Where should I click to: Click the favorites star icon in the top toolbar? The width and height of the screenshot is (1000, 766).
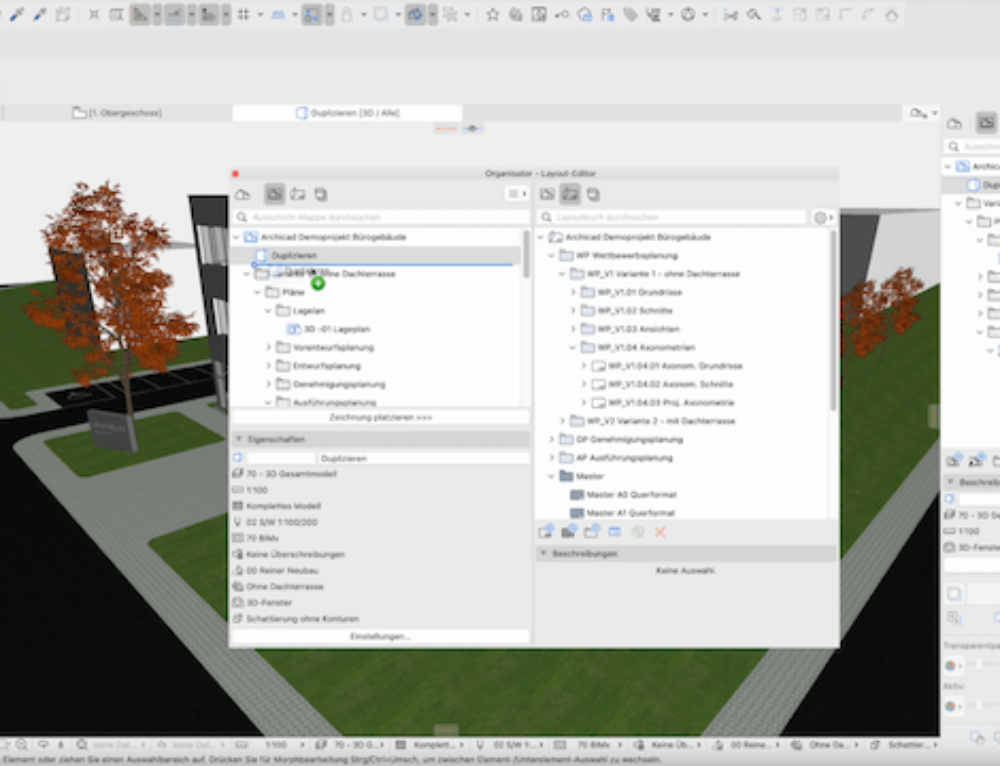[x=491, y=14]
